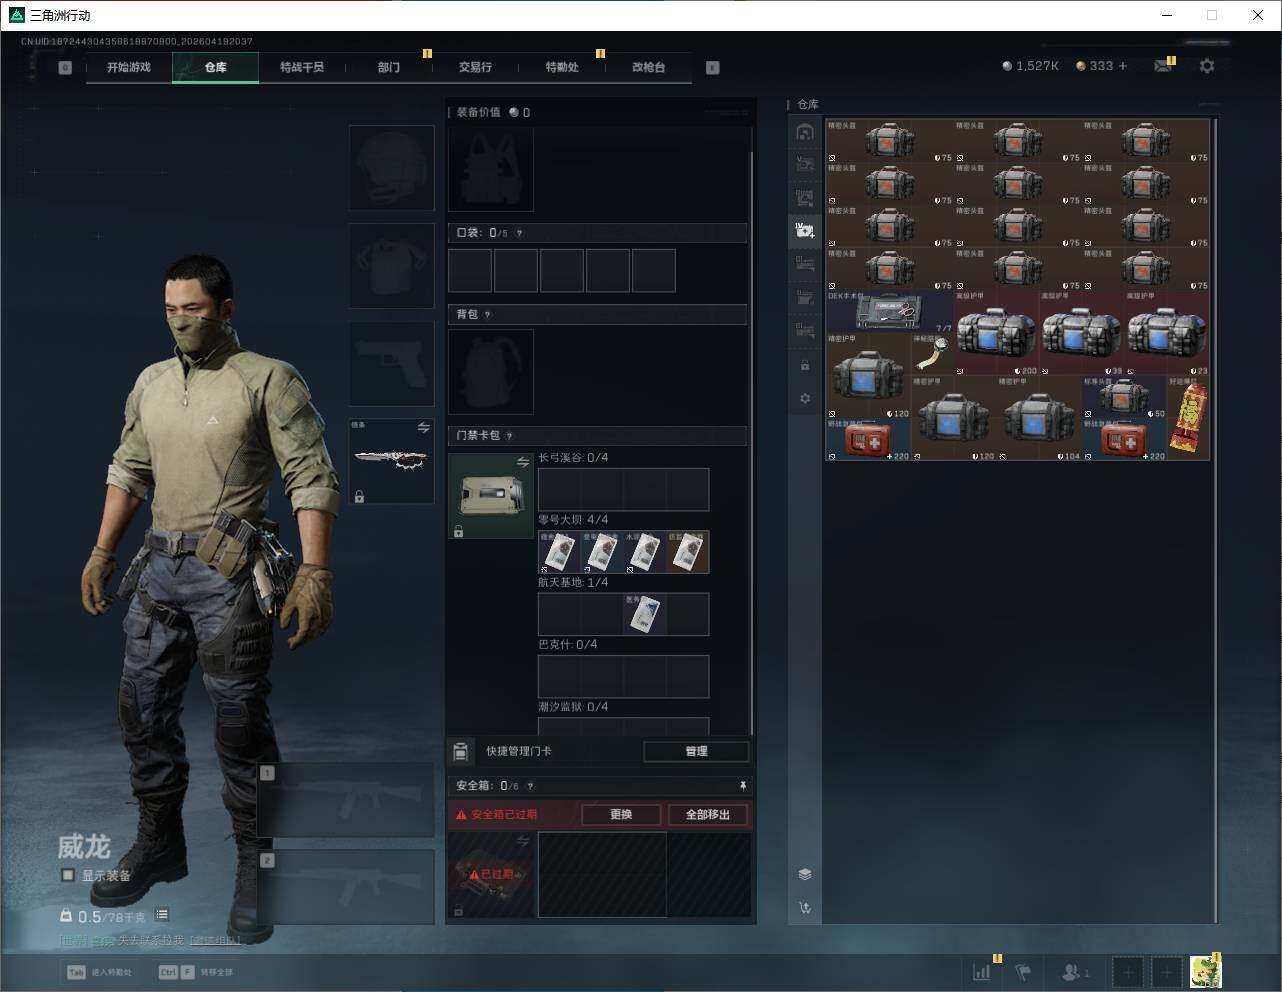
Task: Select the armor case valued 23
Action: 1167,334
